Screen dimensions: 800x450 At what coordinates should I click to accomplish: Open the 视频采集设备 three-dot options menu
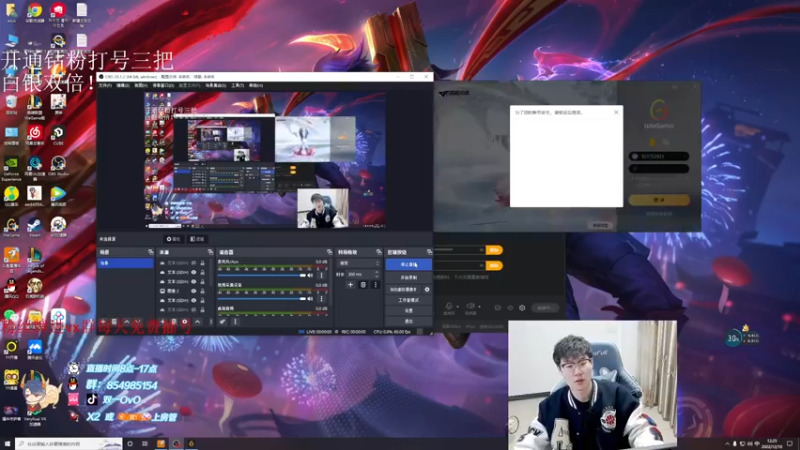(x=321, y=298)
